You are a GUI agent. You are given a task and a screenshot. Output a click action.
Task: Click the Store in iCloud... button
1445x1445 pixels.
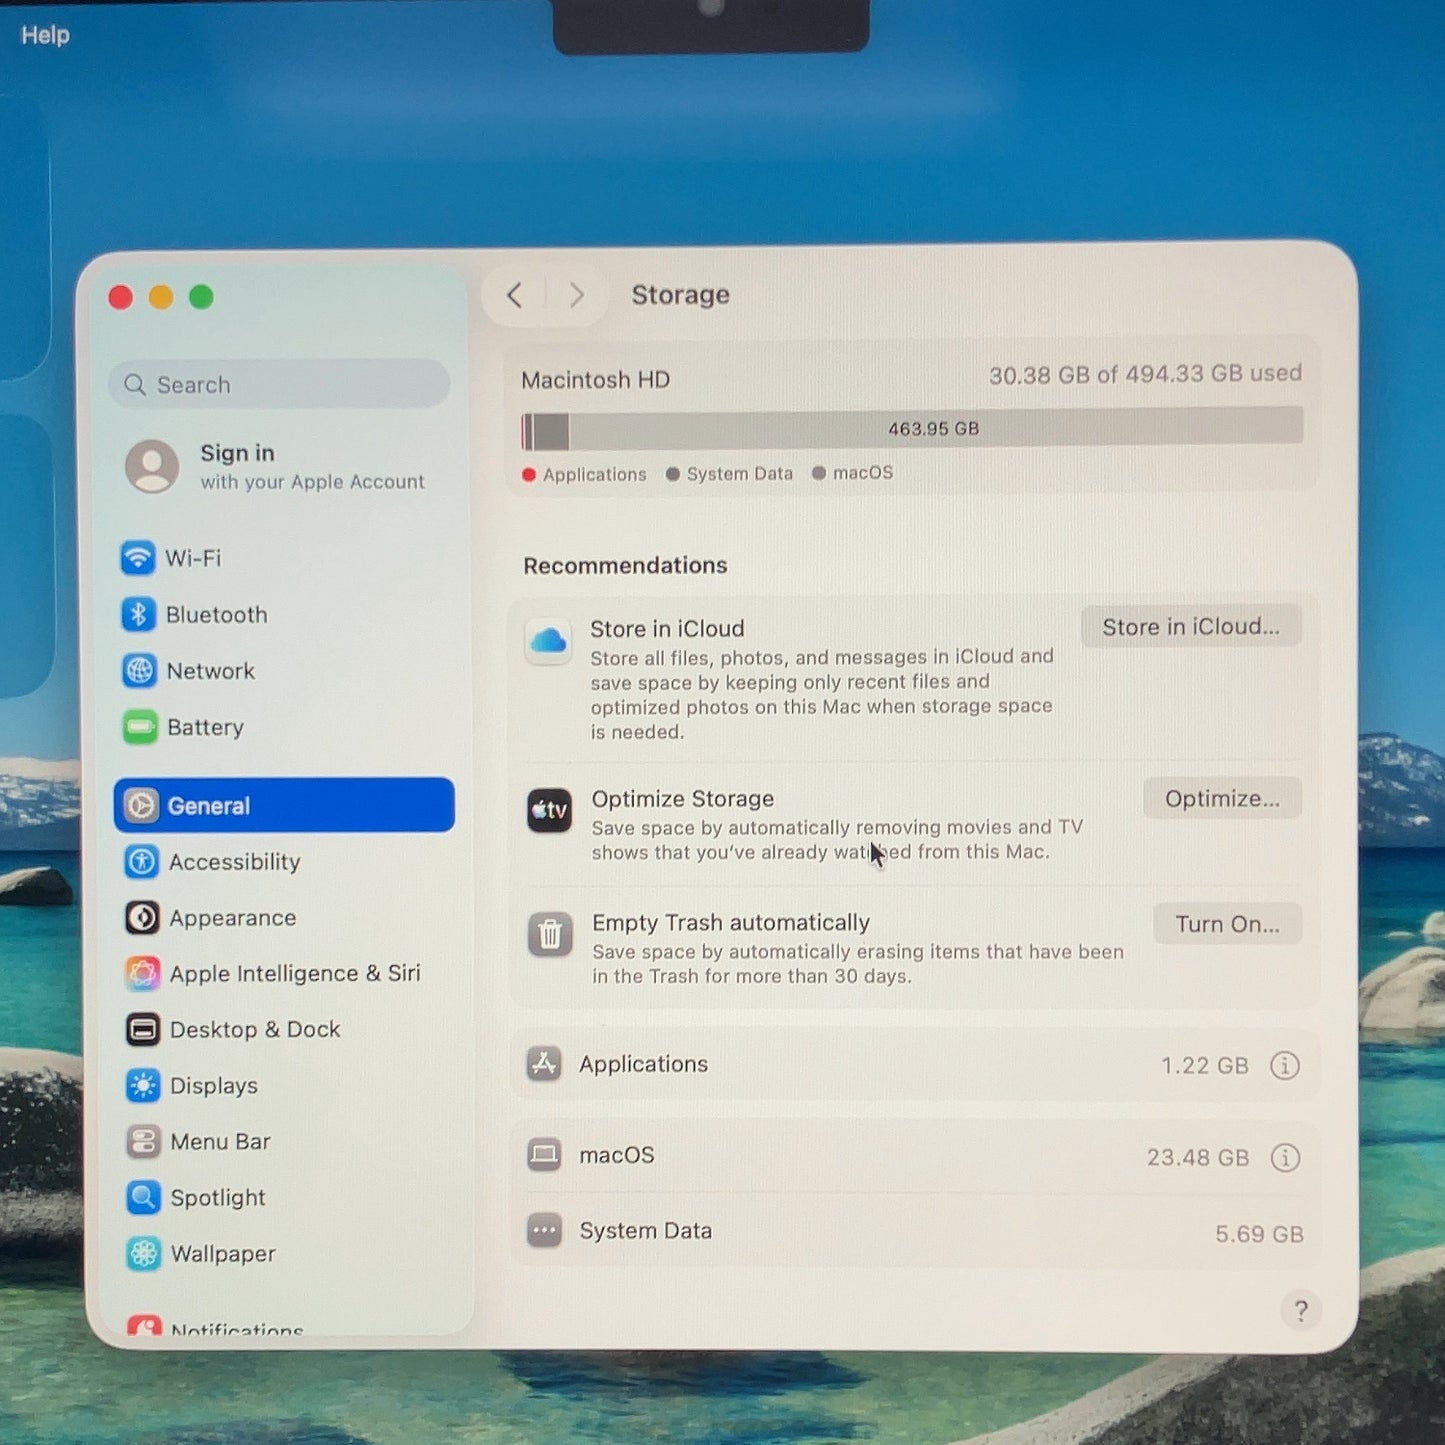[1191, 627]
